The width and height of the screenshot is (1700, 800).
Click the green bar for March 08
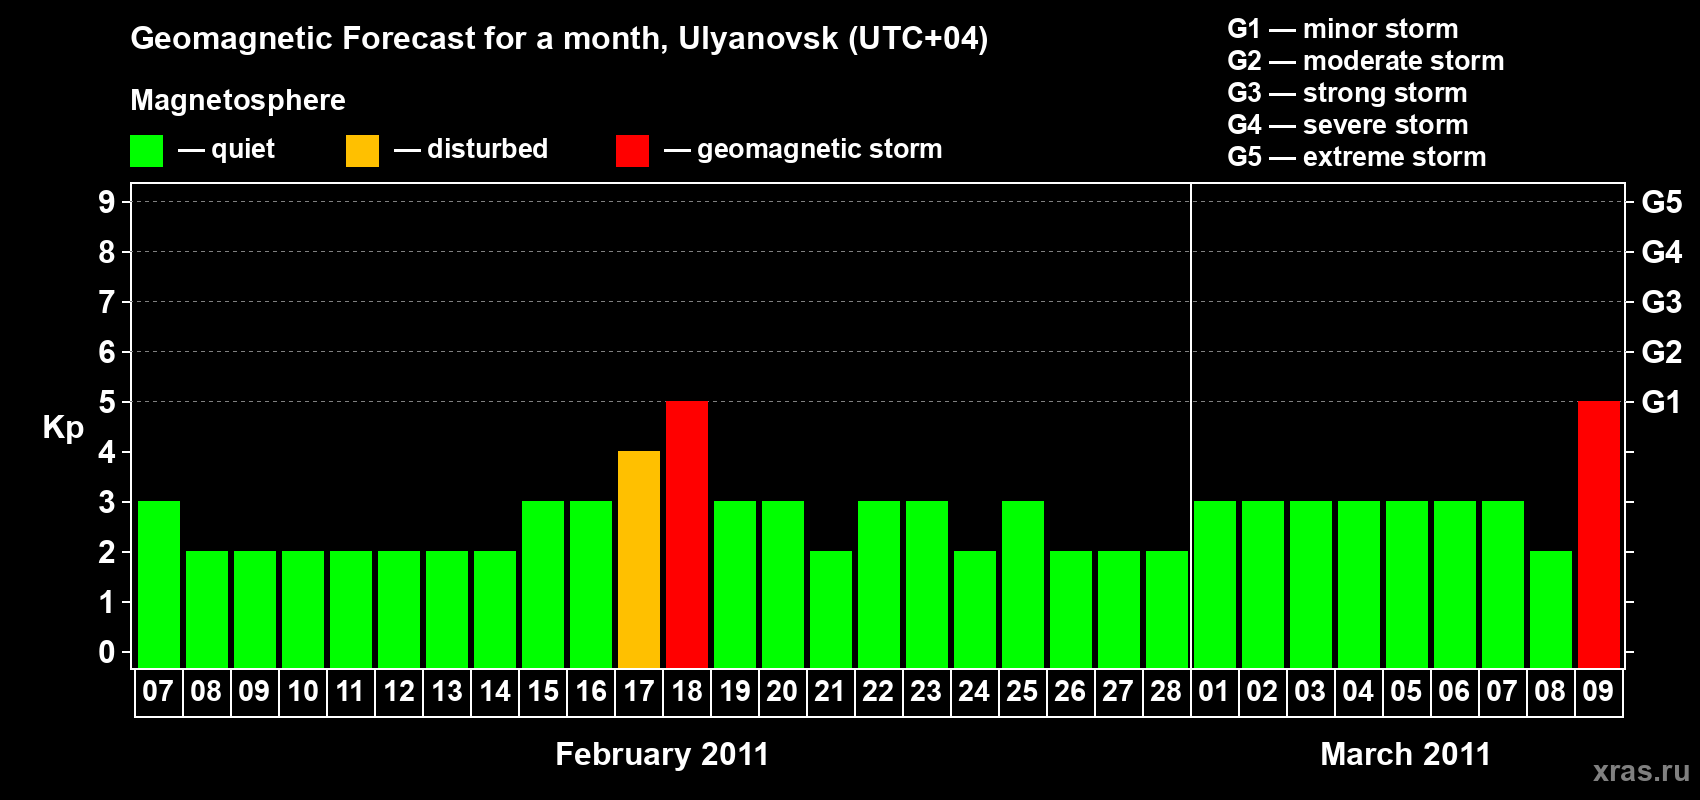point(1551,609)
